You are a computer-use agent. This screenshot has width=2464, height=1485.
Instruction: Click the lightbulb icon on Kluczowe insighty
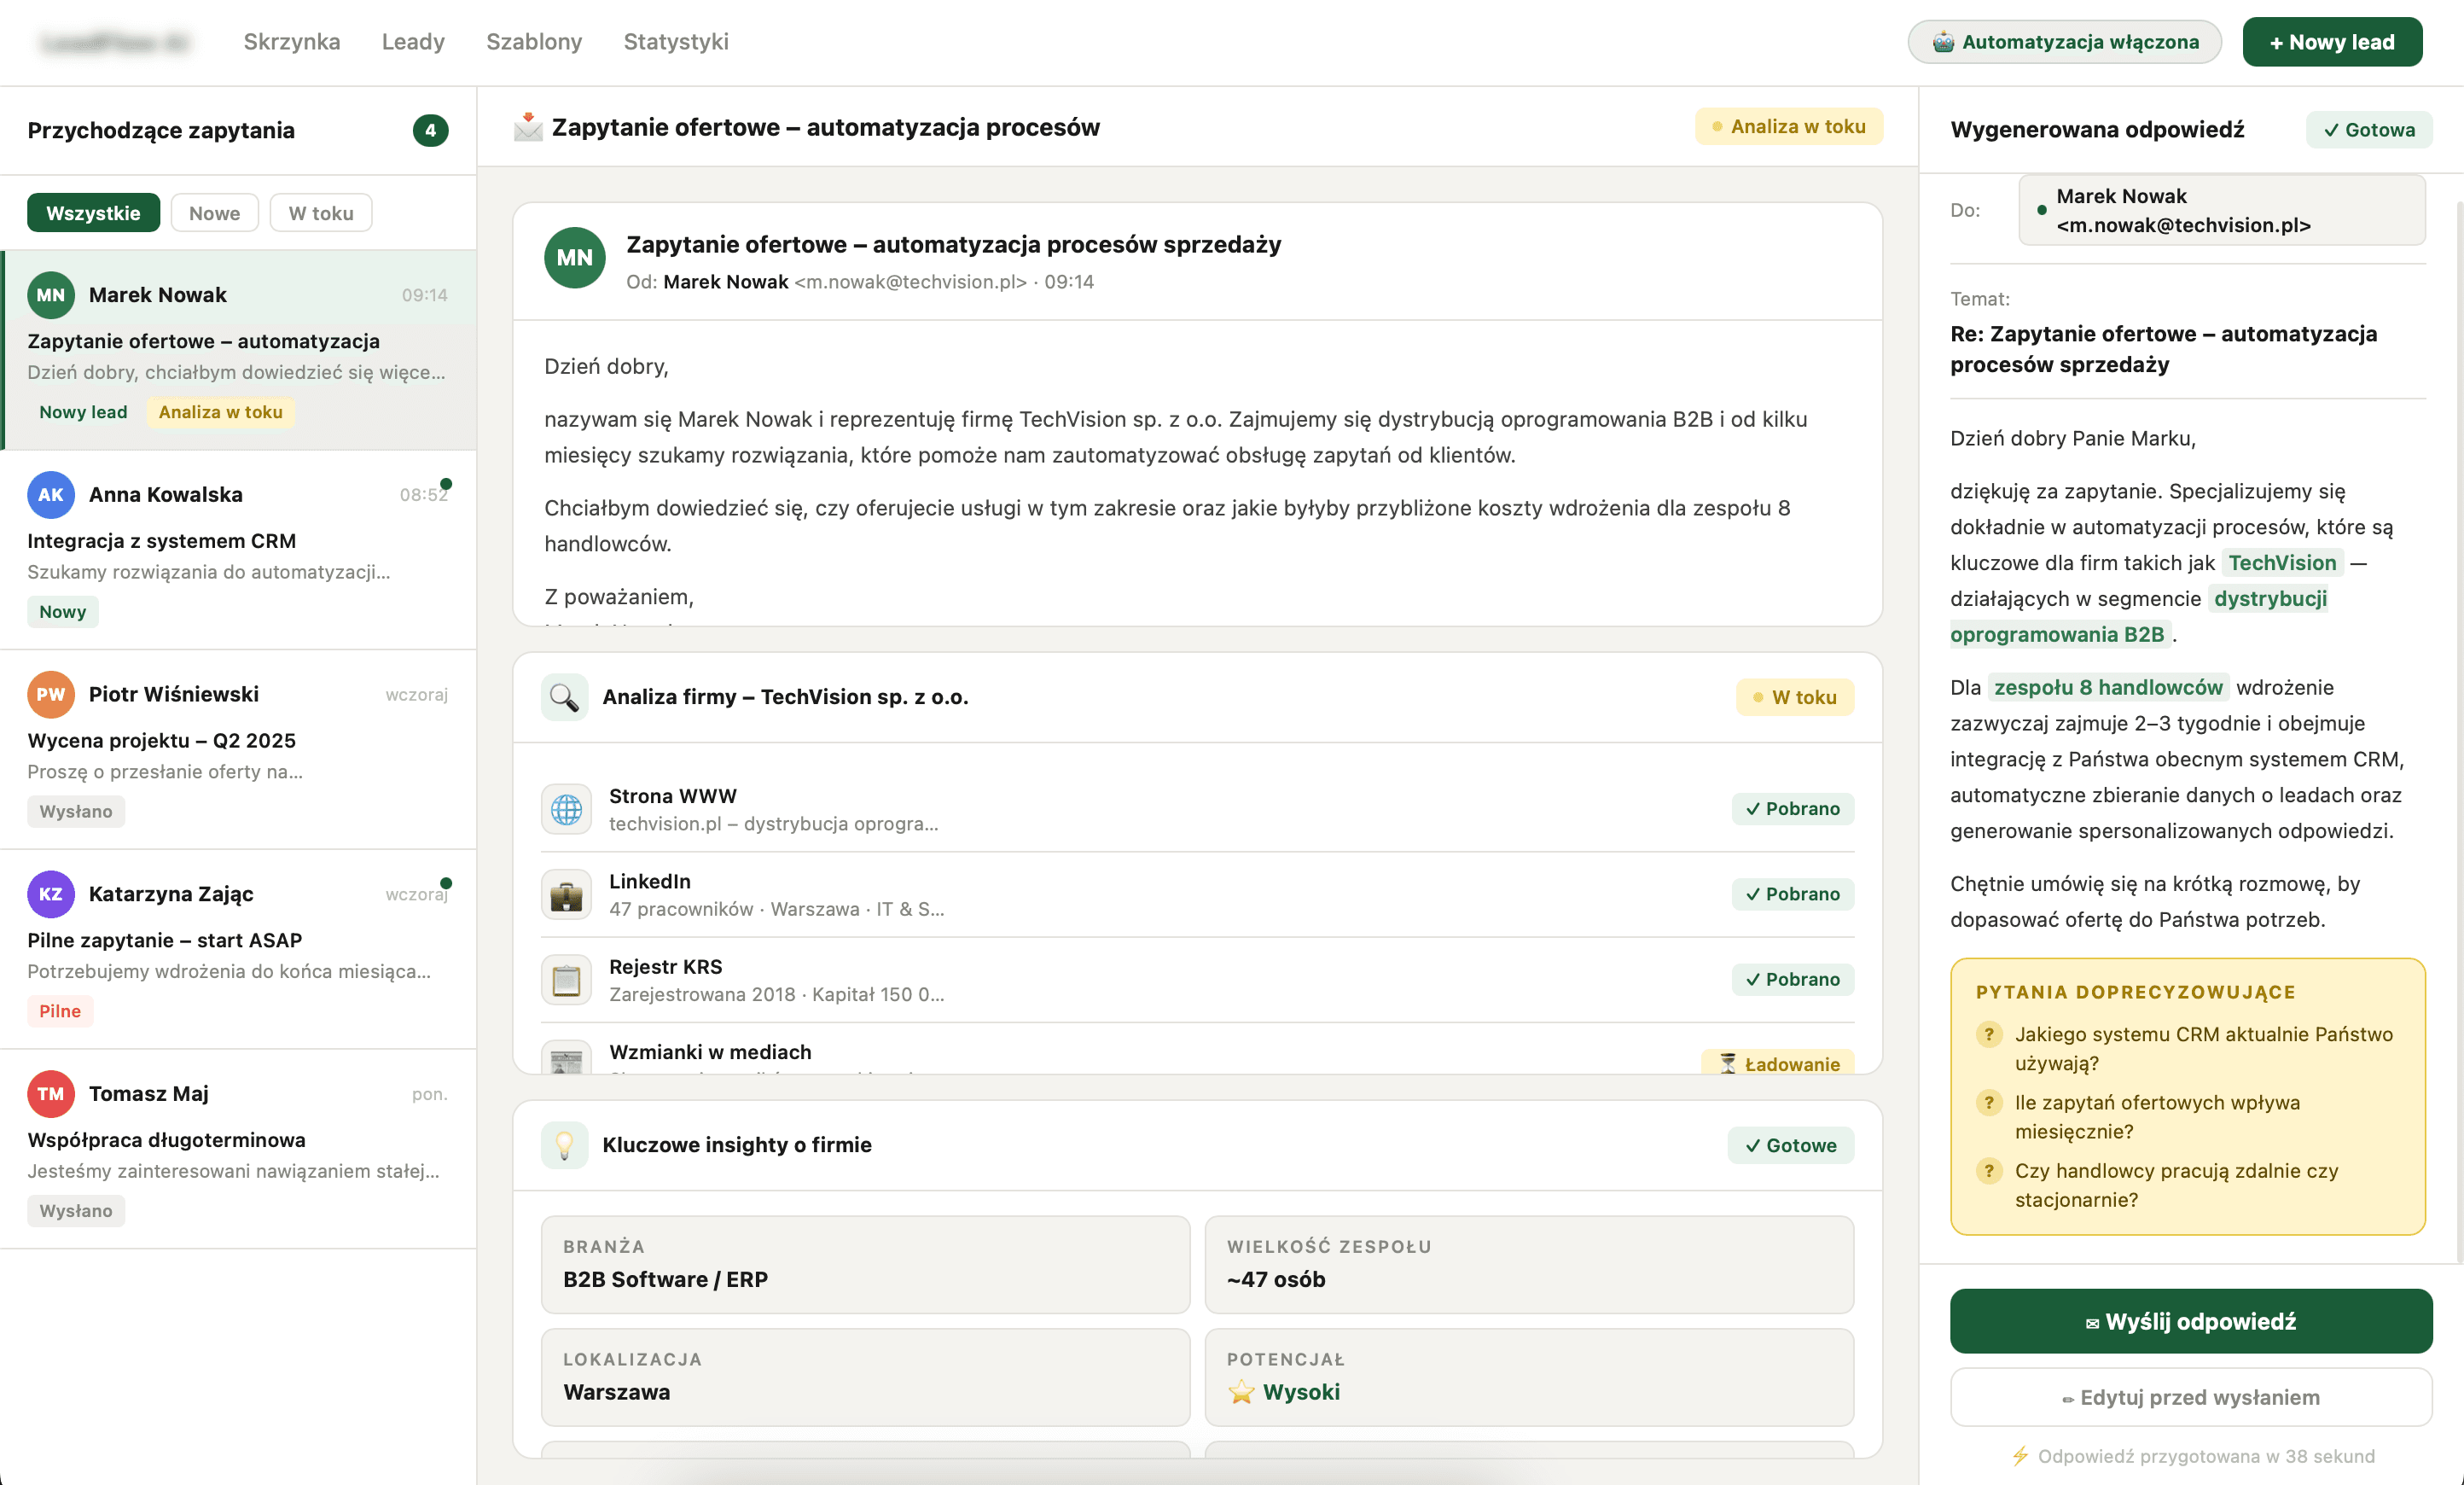point(565,1145)
